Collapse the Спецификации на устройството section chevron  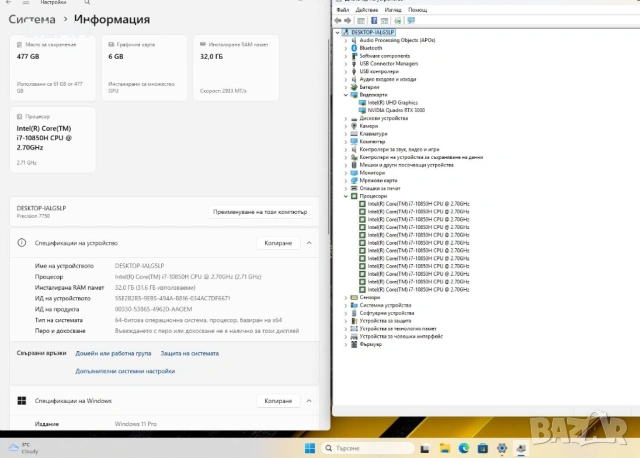[x=309, y=243]
